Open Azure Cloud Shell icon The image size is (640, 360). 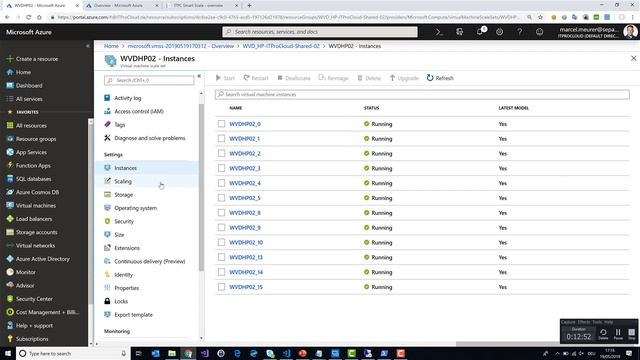[x=439, y=32]
